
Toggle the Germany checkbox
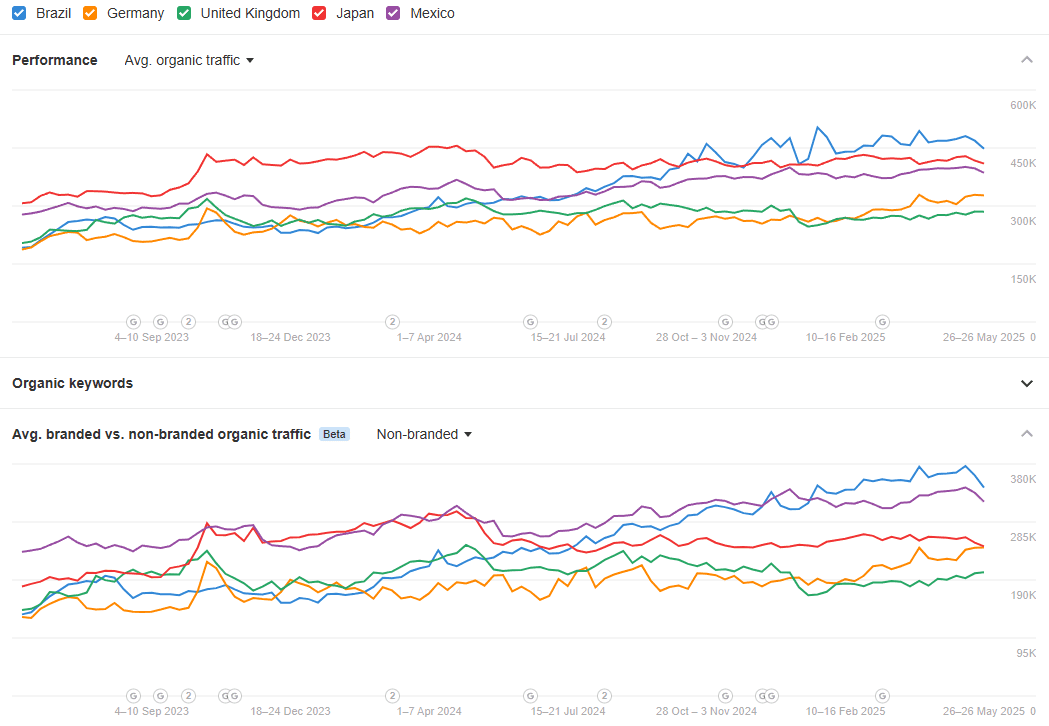(90, 13)
